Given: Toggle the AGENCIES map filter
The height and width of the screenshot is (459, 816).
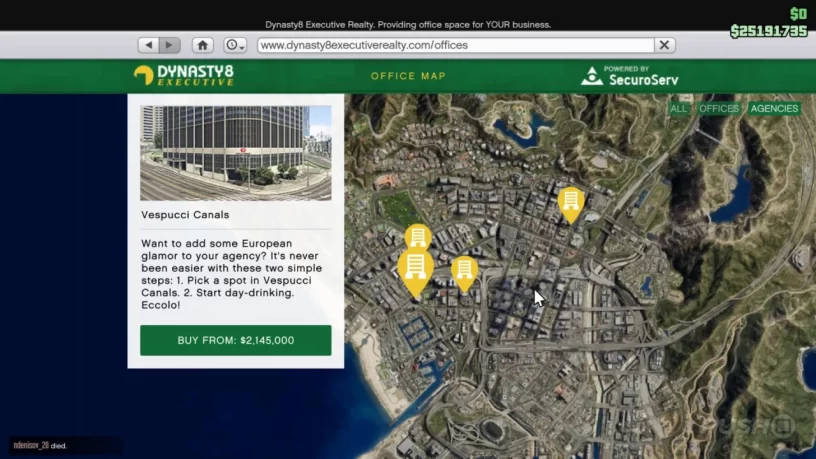Looking at the screenshot, I should (774, 109).
